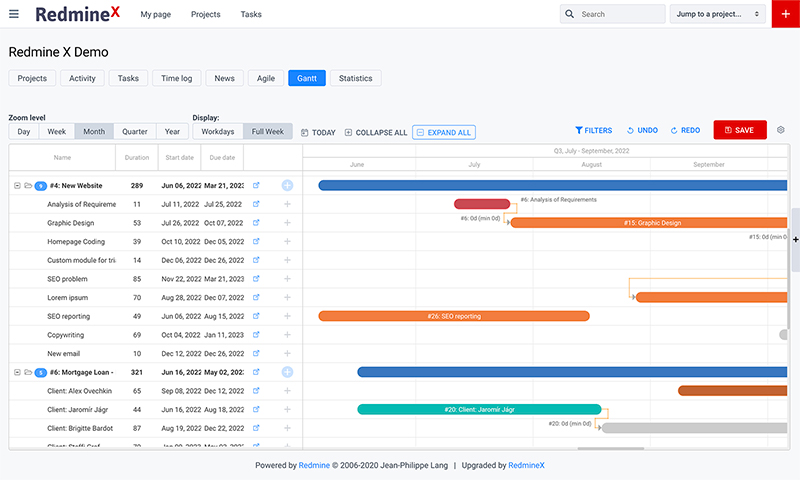Click RedmineX logo
The image size is (800, 480).
[78, 14]
